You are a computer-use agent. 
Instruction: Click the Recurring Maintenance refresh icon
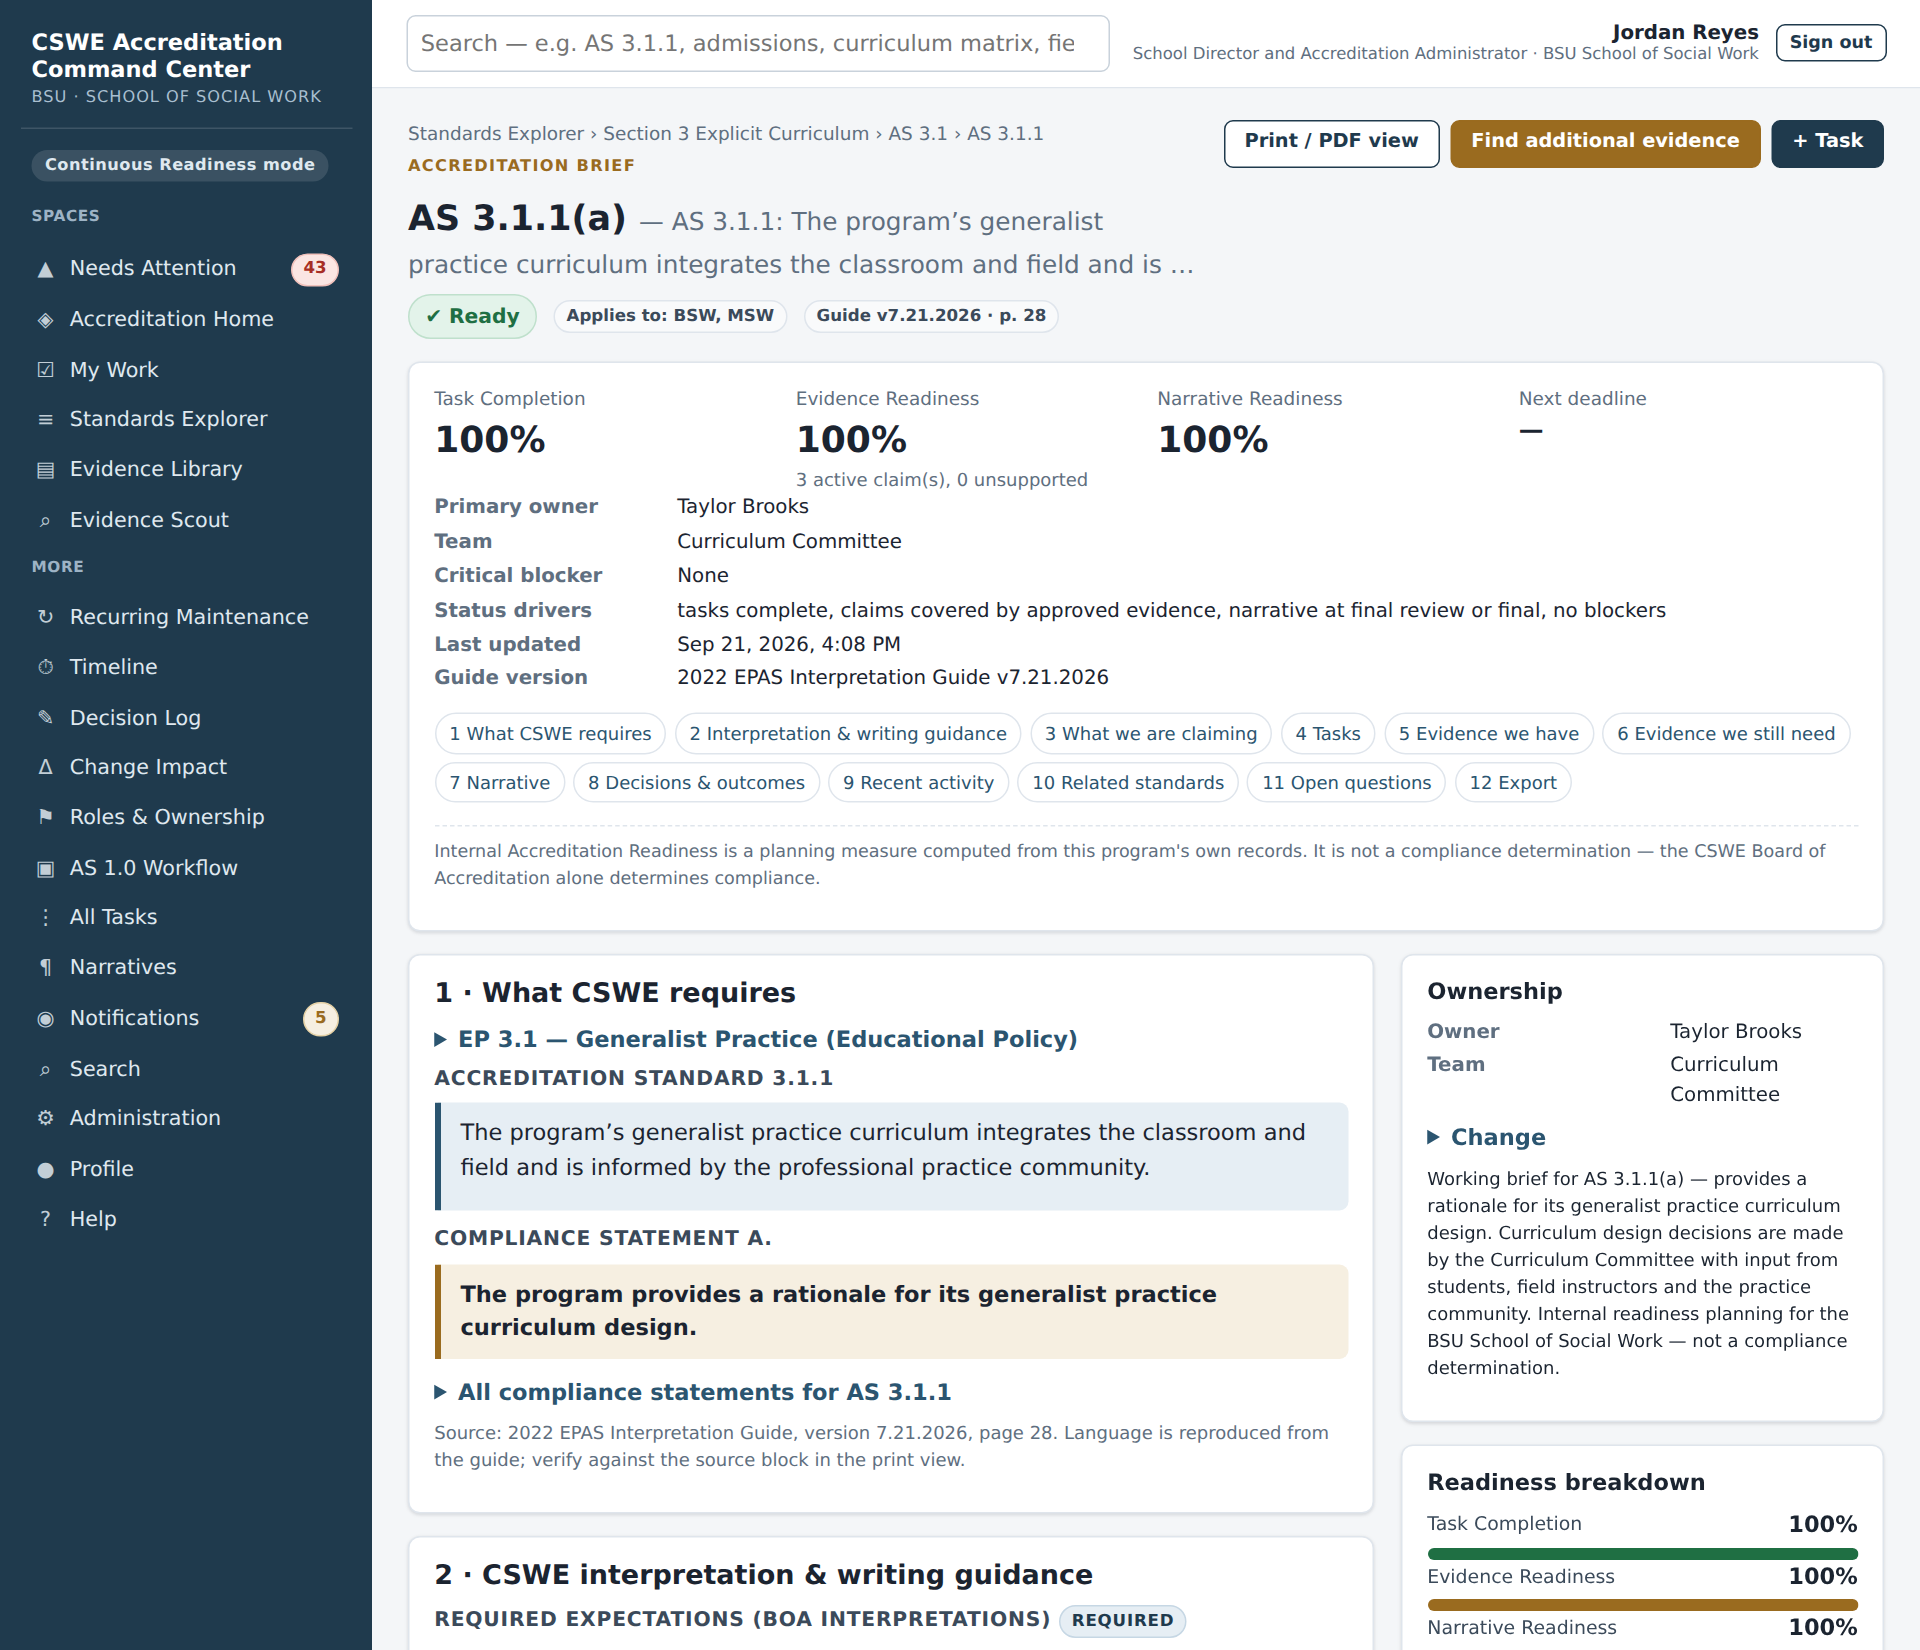(45, 617)
